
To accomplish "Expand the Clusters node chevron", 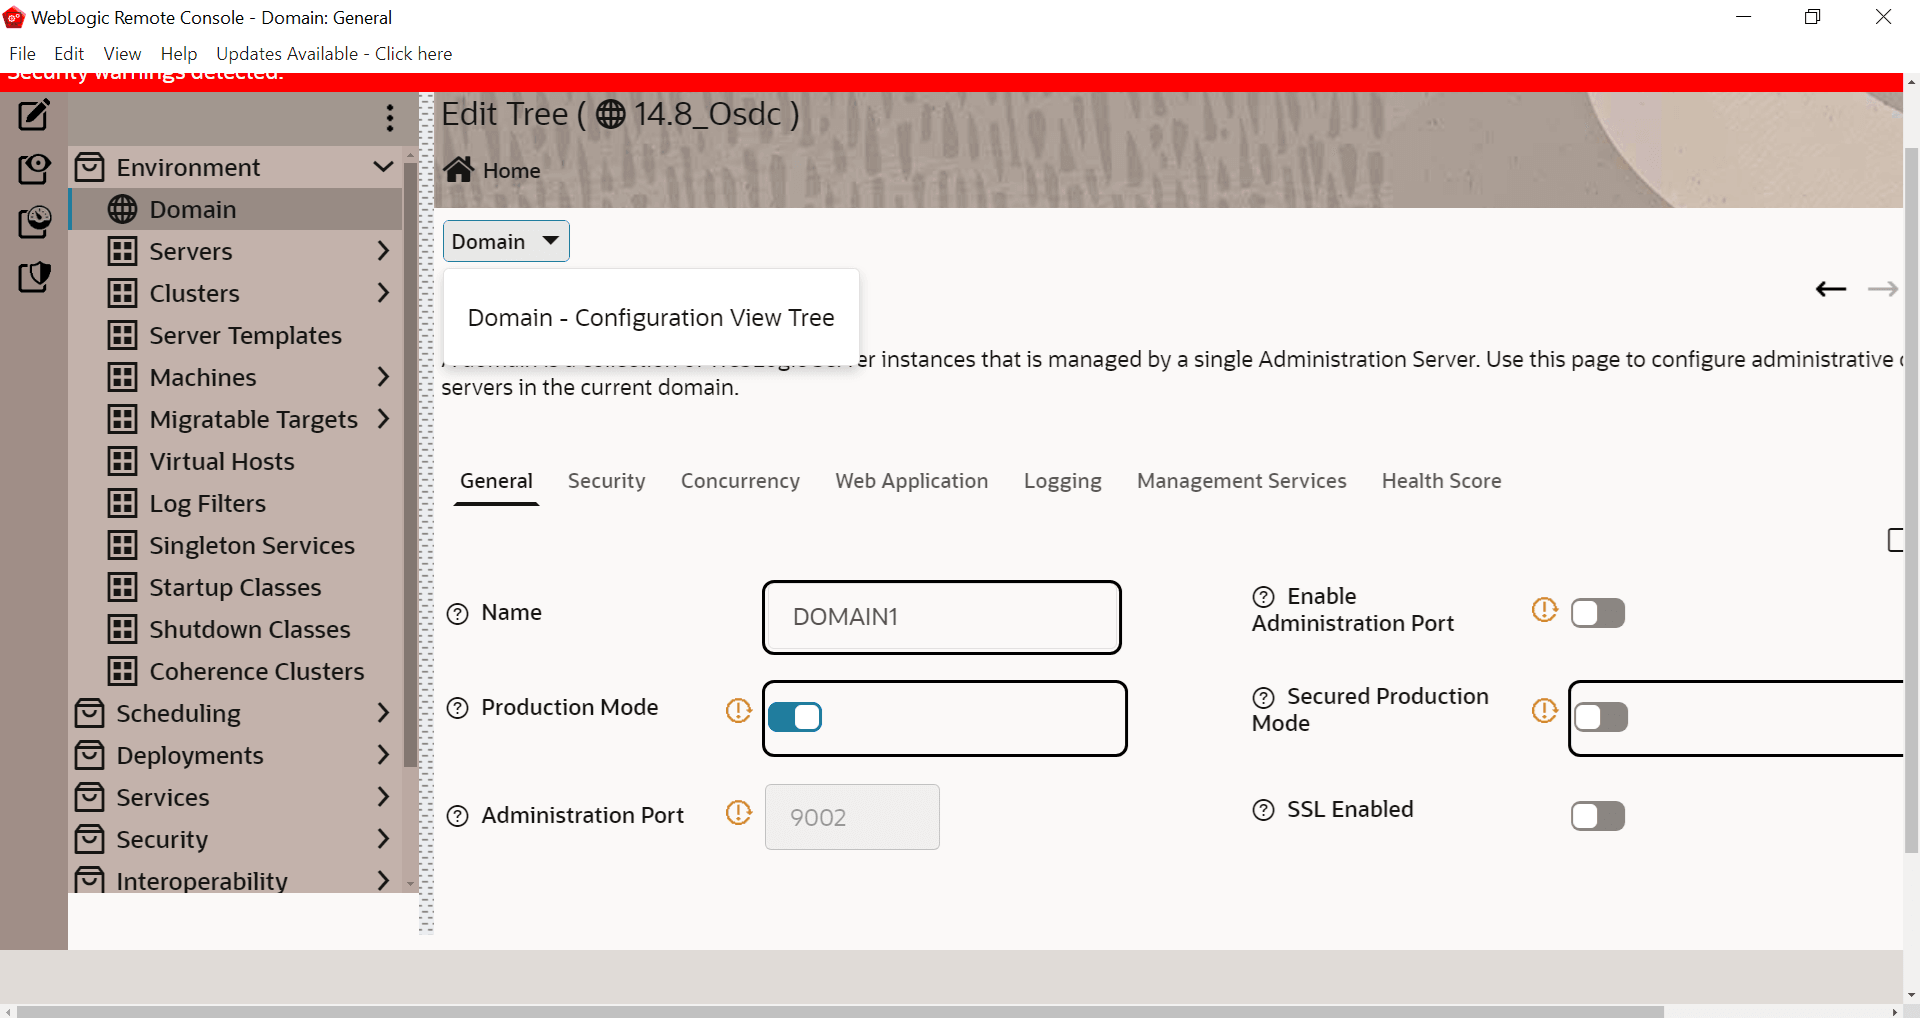I will [x=383, y=293].
